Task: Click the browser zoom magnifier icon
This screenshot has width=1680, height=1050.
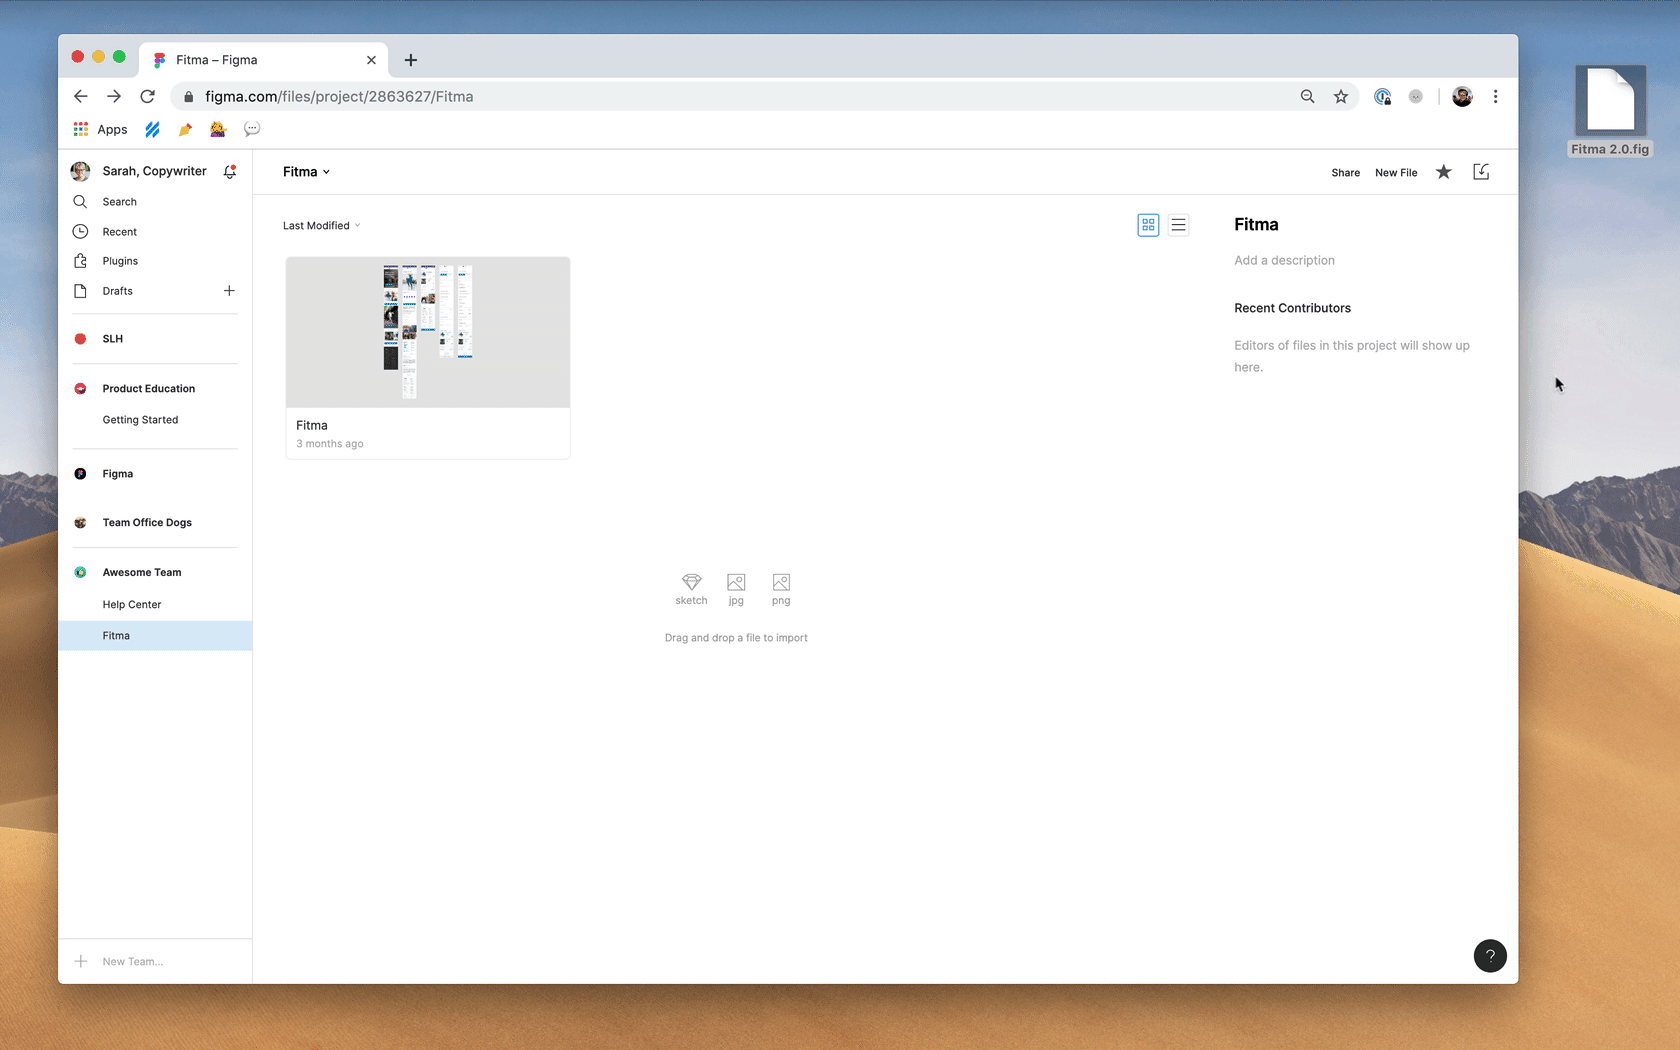Action: tap(1307, 97)
